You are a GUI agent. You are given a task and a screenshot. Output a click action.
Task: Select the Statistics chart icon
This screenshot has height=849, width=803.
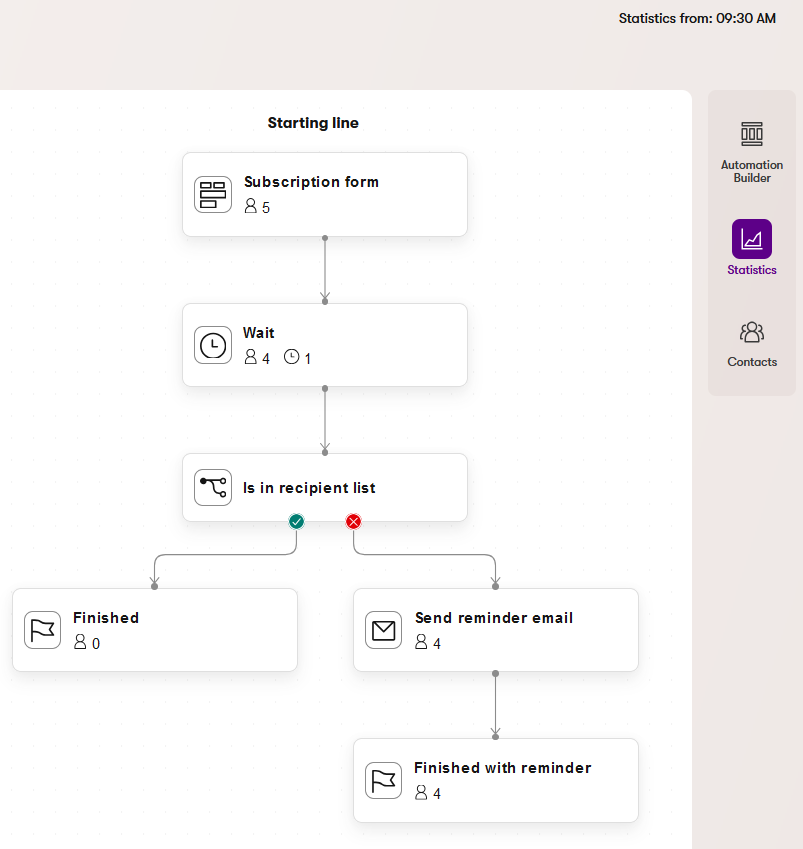(752, 239)
